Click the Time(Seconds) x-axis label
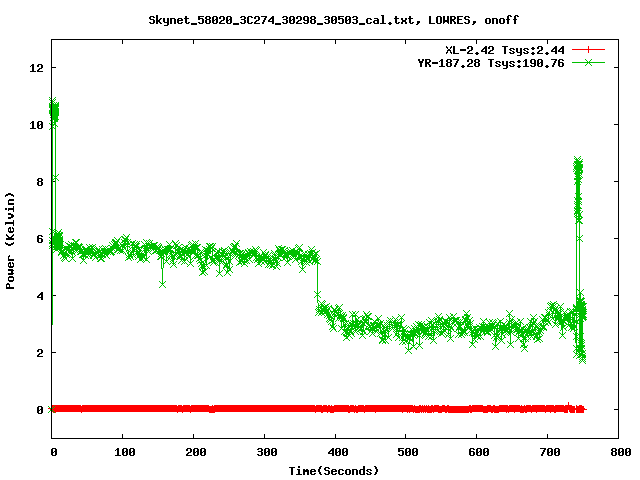640x480 pixels. coord(334,471)
